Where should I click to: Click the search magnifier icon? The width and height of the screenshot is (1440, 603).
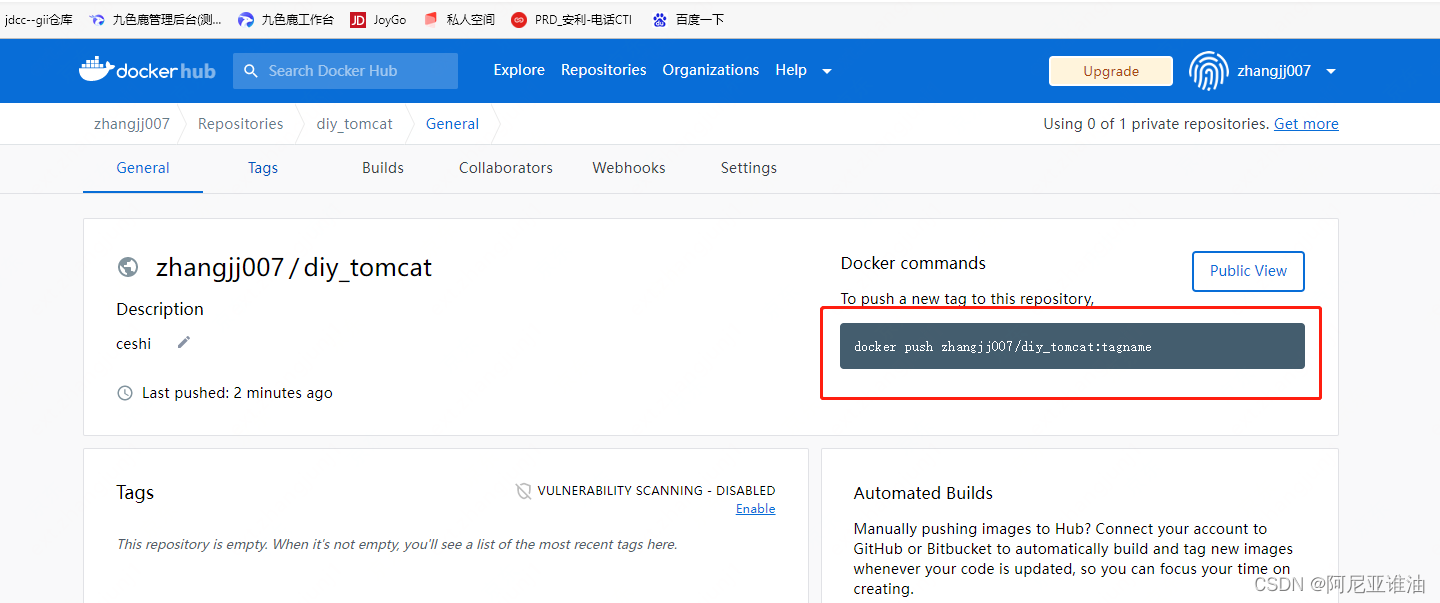252,71
